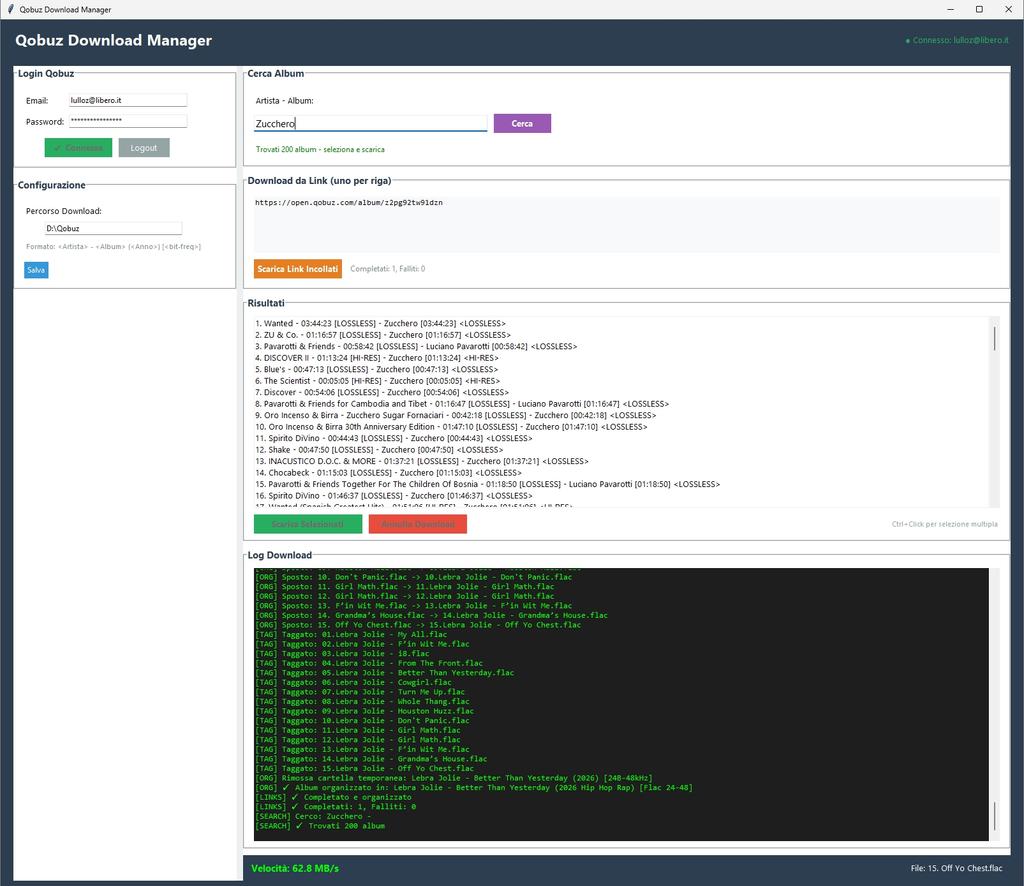Click the Qobuz Download Manager header title
The height and width of the screenshot is (886, 1024).
[x=114, y=40]
